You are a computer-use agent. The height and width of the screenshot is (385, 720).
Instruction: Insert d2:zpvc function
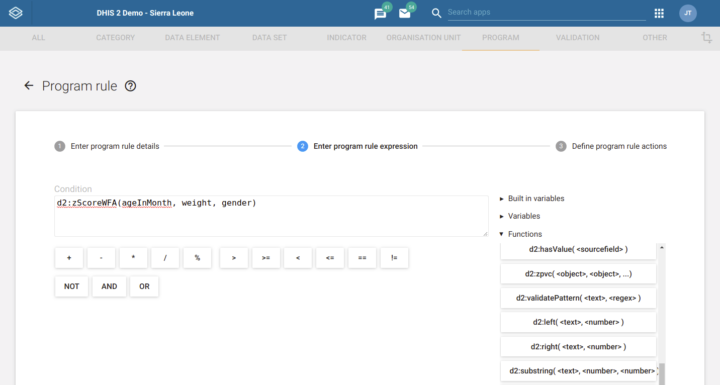(578, 274)
